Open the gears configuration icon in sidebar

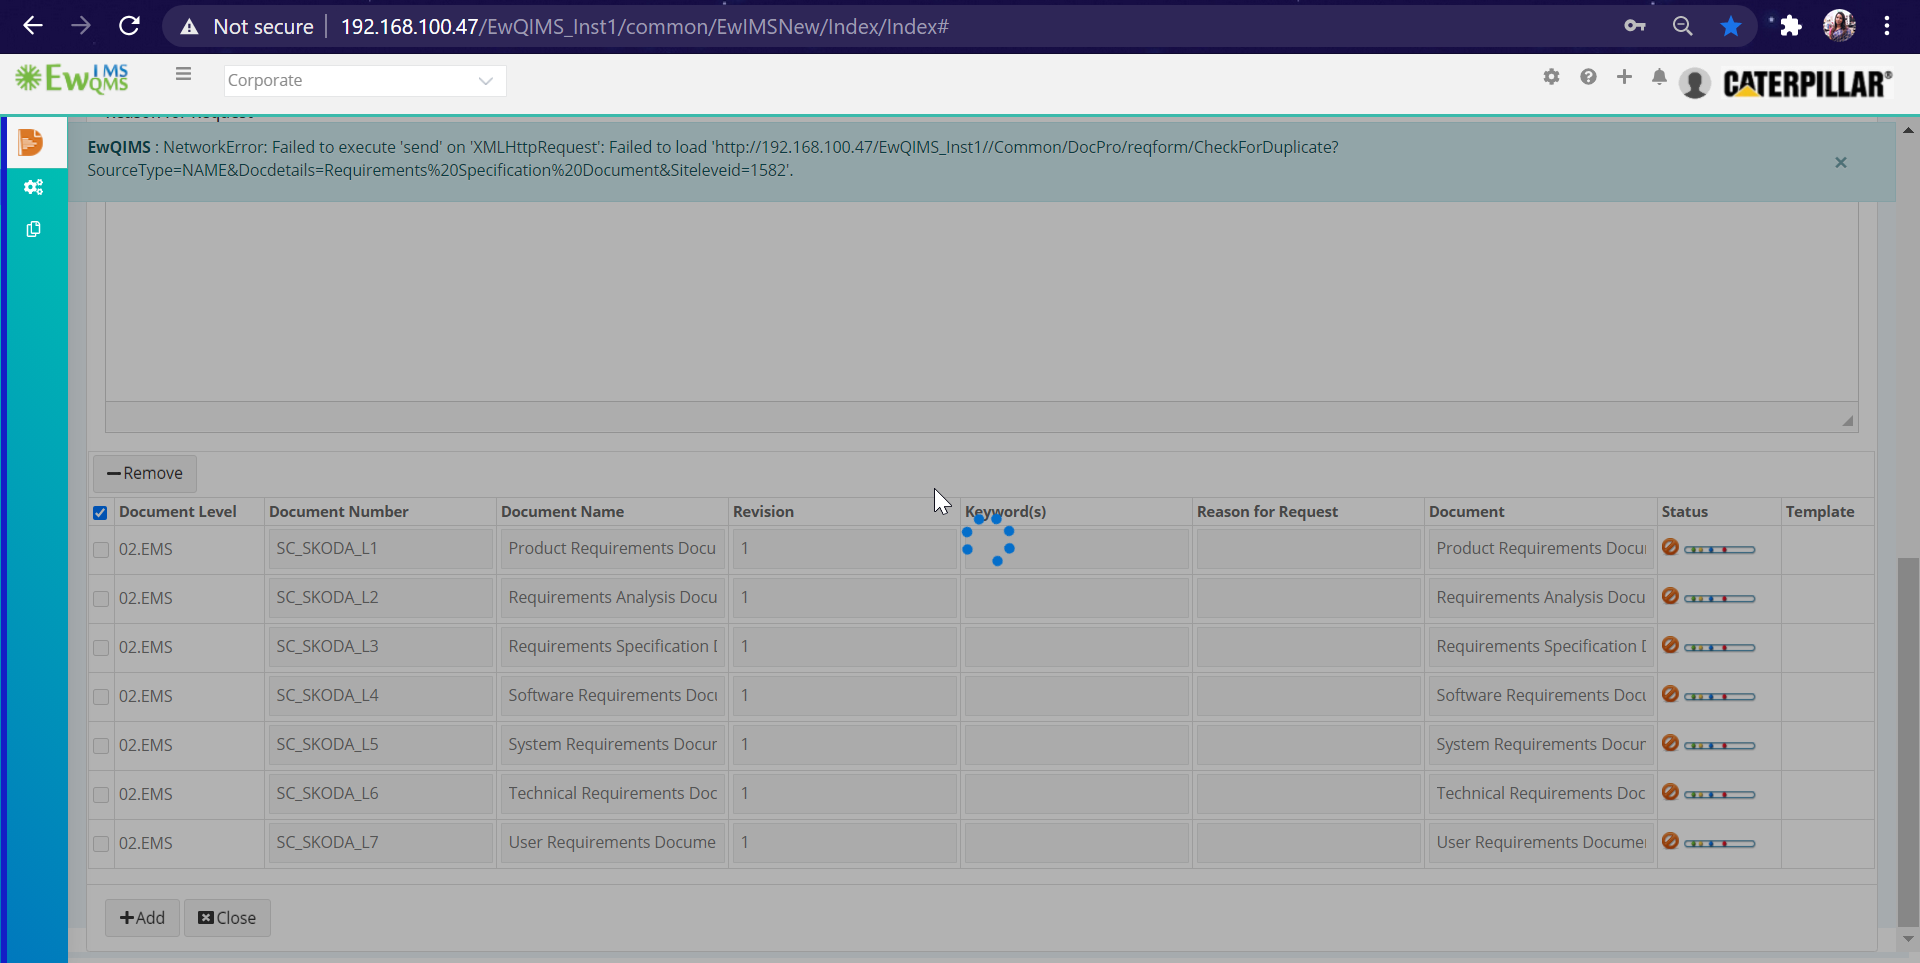tap(33, 187)
